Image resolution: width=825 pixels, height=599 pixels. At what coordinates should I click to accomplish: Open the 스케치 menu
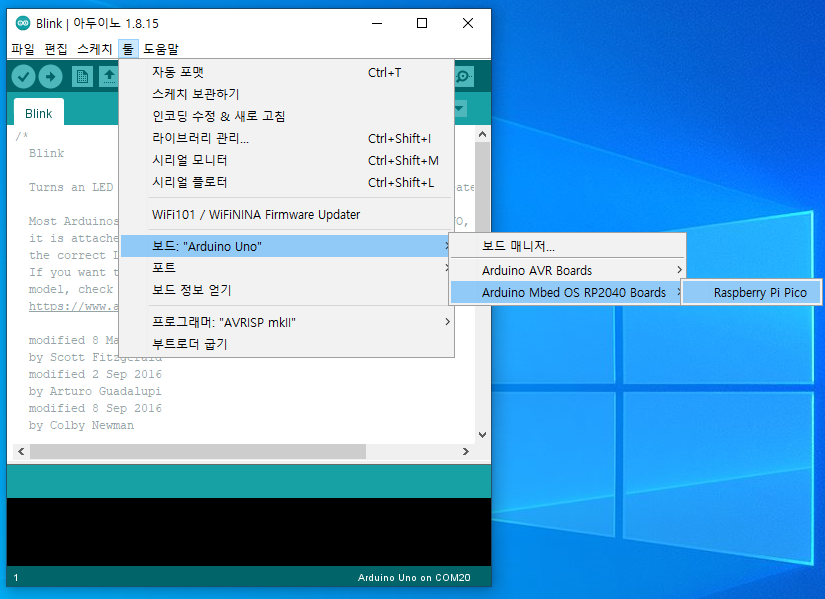click(x=95, y=49)
